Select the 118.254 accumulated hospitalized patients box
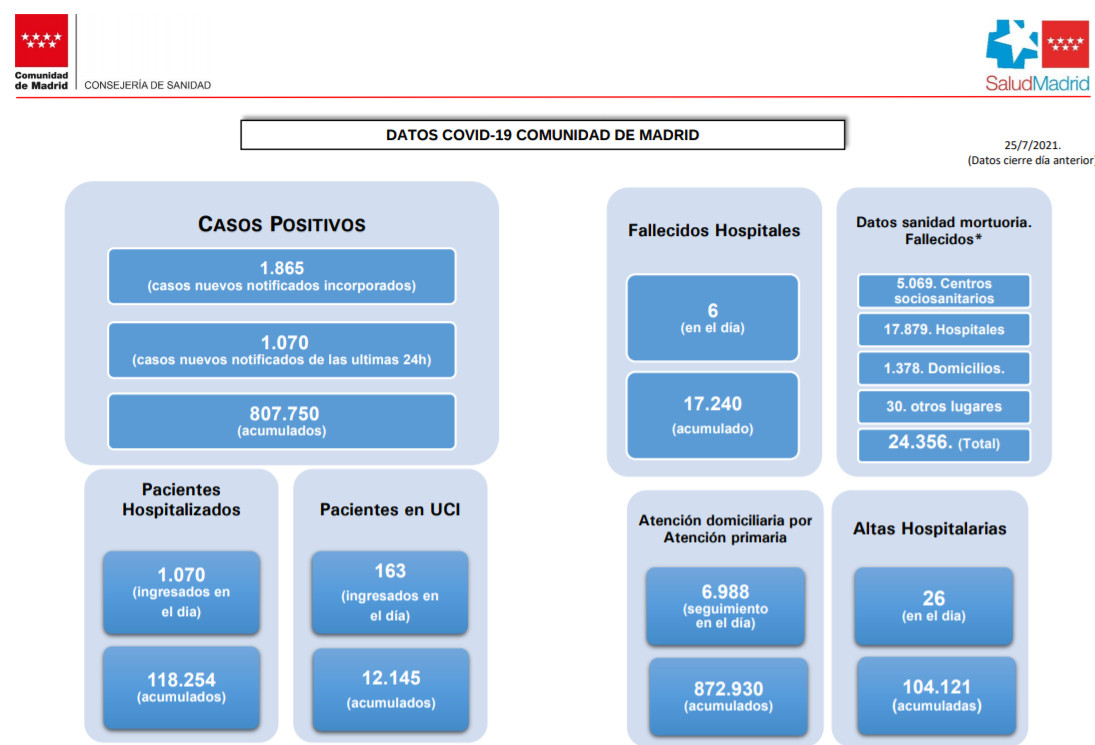Image resolution: width=1095 pixels, height=745 pixels. pos(181,687)
